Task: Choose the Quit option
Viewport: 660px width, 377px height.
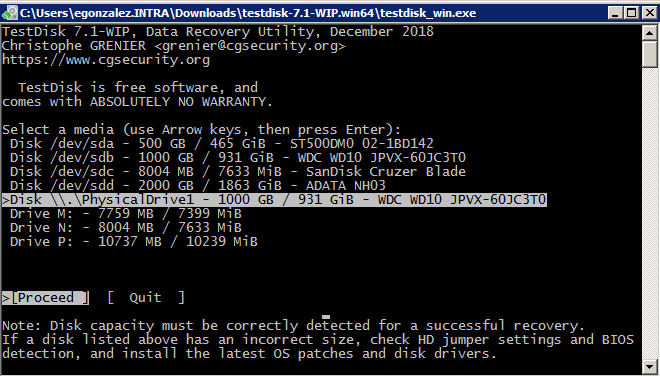Action: coord(146,298)
